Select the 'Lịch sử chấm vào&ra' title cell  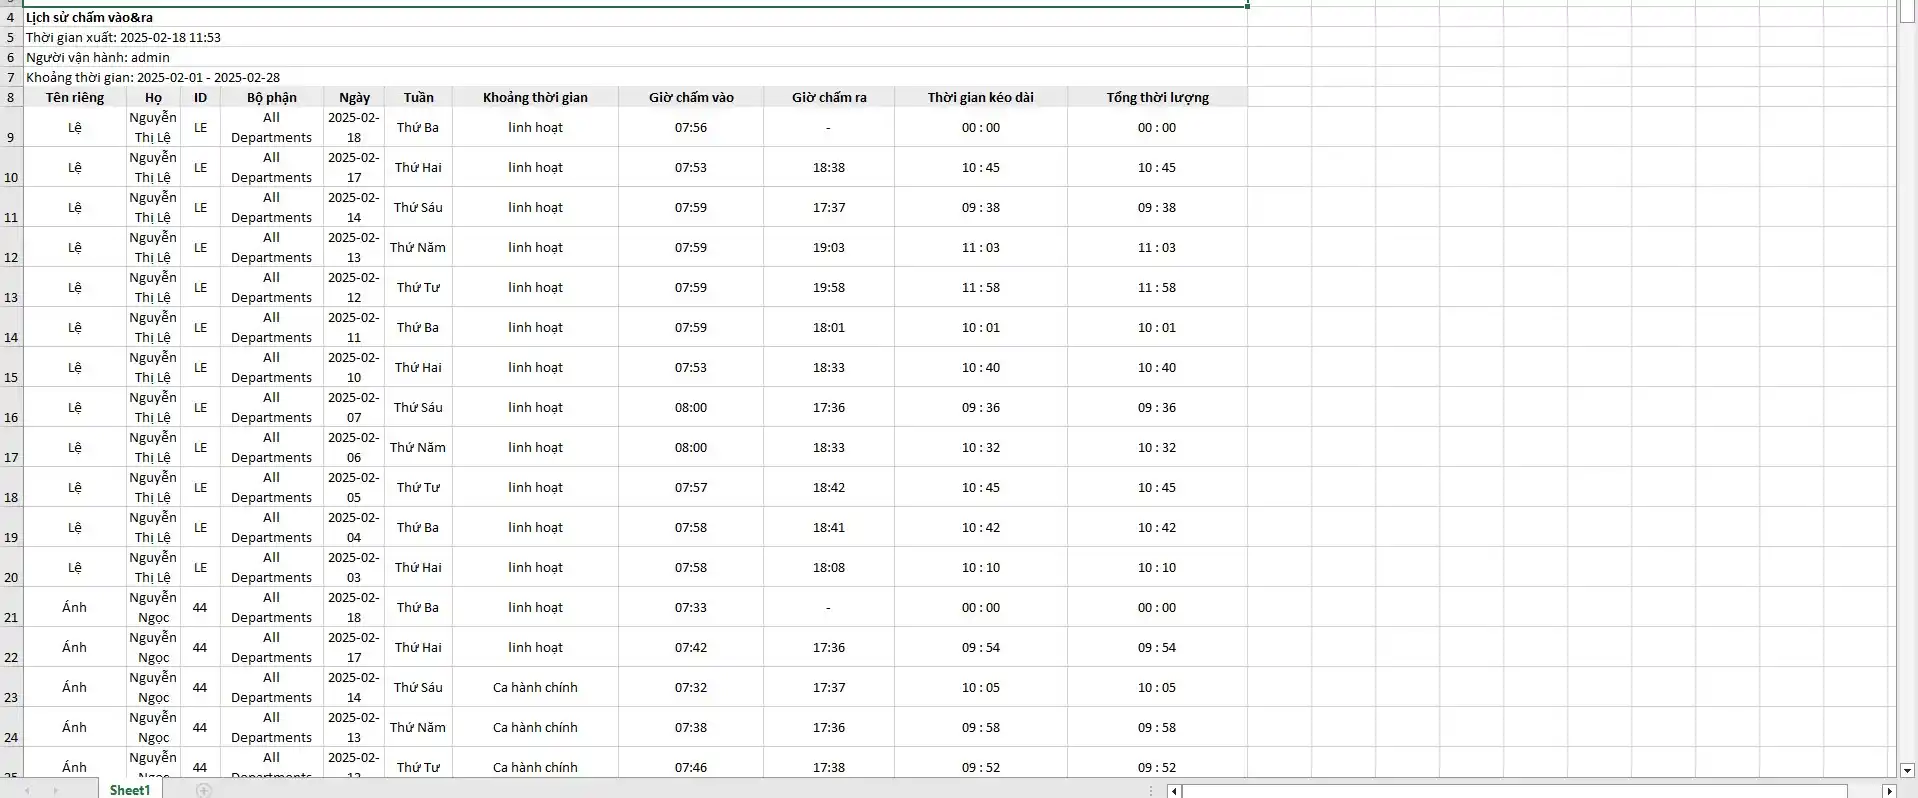coord(90,17)
